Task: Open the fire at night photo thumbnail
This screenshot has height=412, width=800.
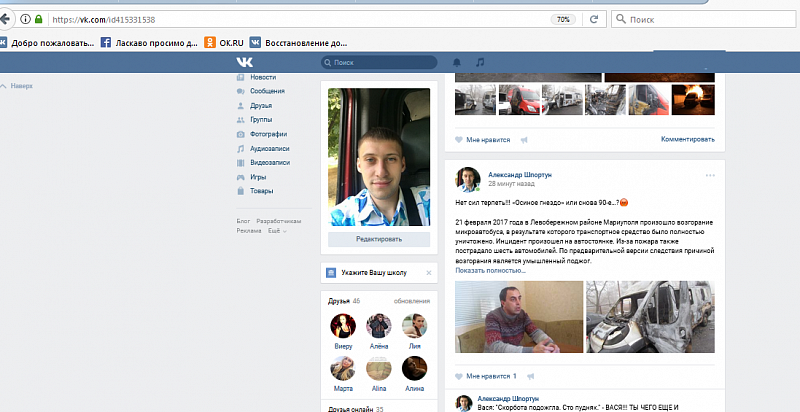Action: click(693, 99)
